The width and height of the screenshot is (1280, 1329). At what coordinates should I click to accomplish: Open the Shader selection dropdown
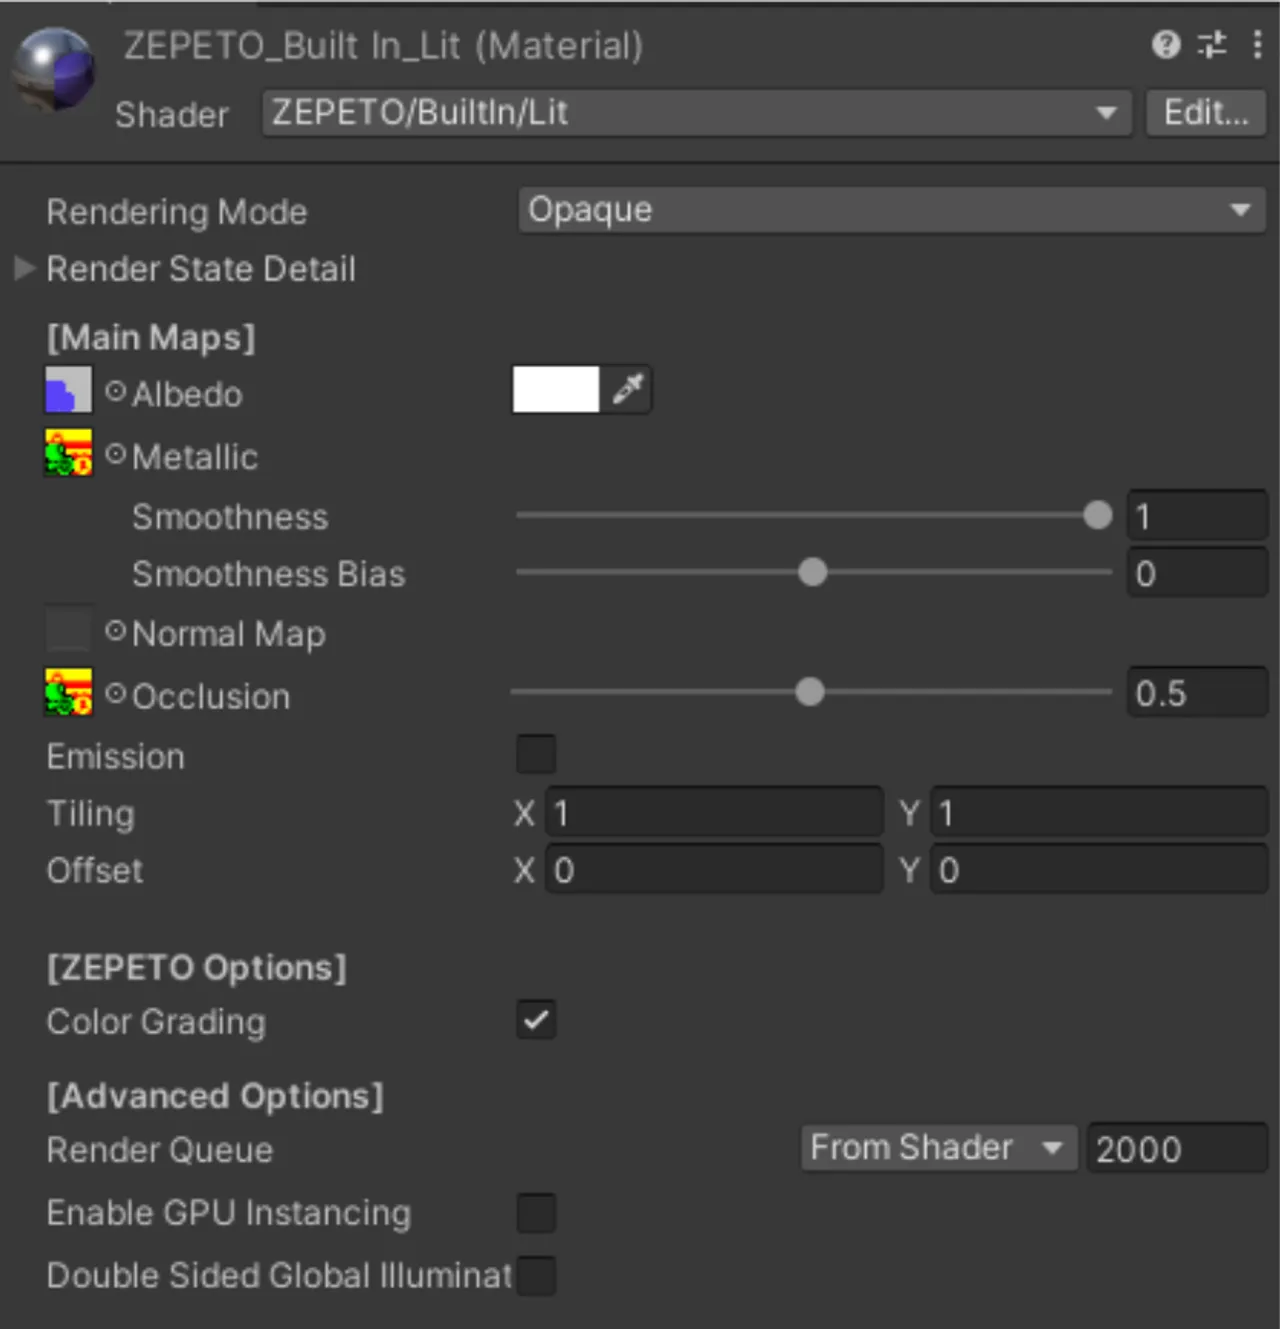pos(695,113)
